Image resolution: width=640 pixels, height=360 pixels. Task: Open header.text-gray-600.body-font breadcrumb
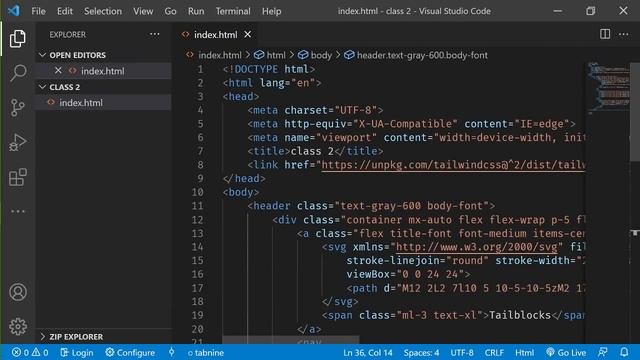pyautogui.click(x=416, y=55)
